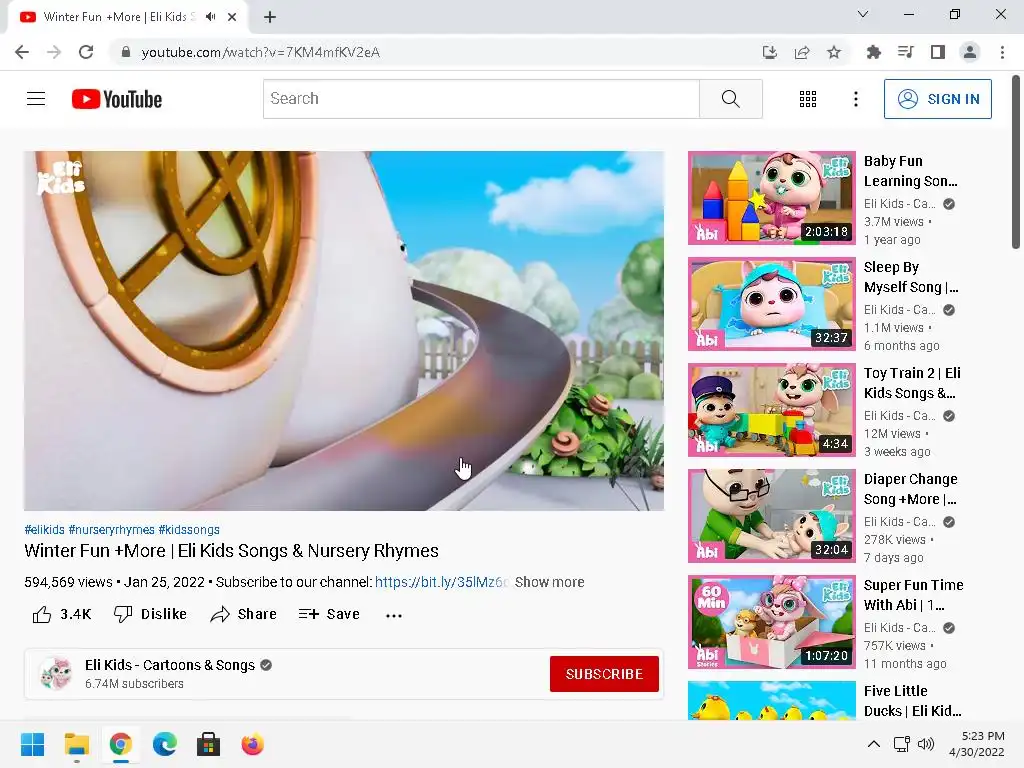Click the page vertical scrollbar

pos(1016,162)
